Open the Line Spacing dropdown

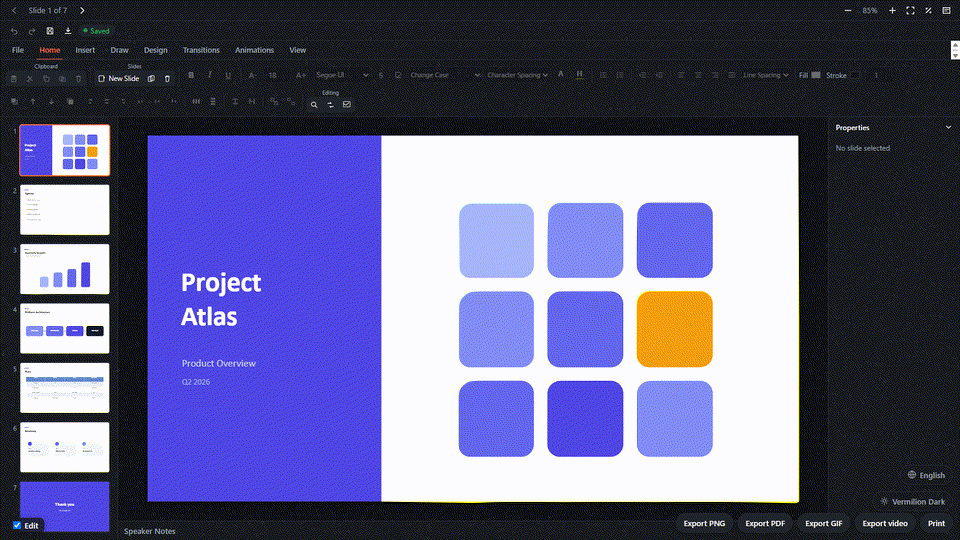(765, 75)
